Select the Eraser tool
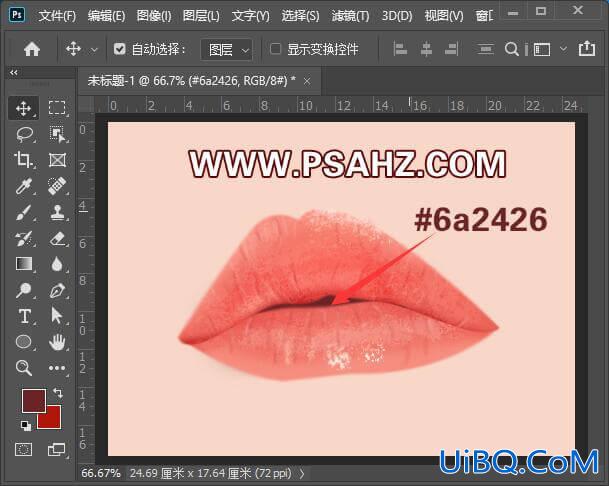Screen dimensions: 609x486 pyautogui.click(x=57, y=239)
